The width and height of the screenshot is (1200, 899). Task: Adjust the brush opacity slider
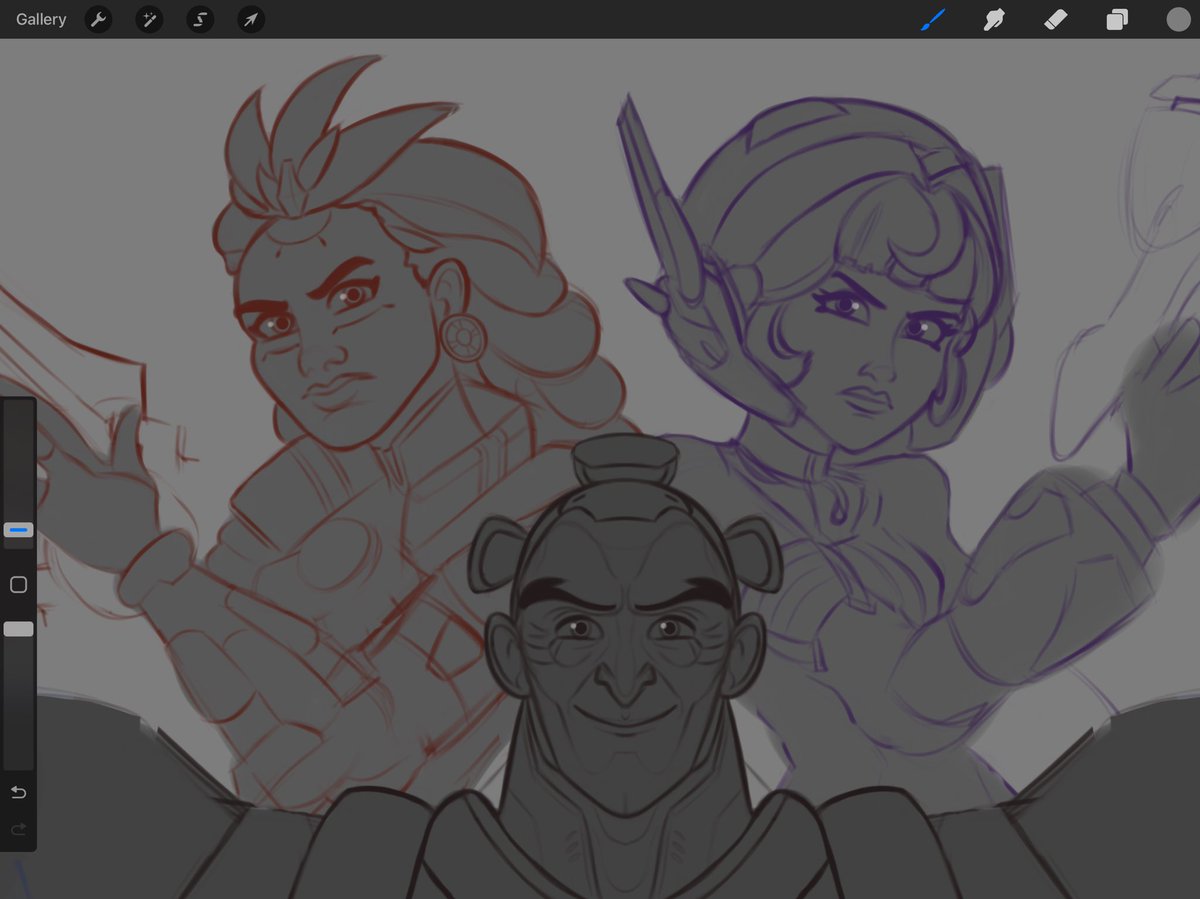coord(18,629)
